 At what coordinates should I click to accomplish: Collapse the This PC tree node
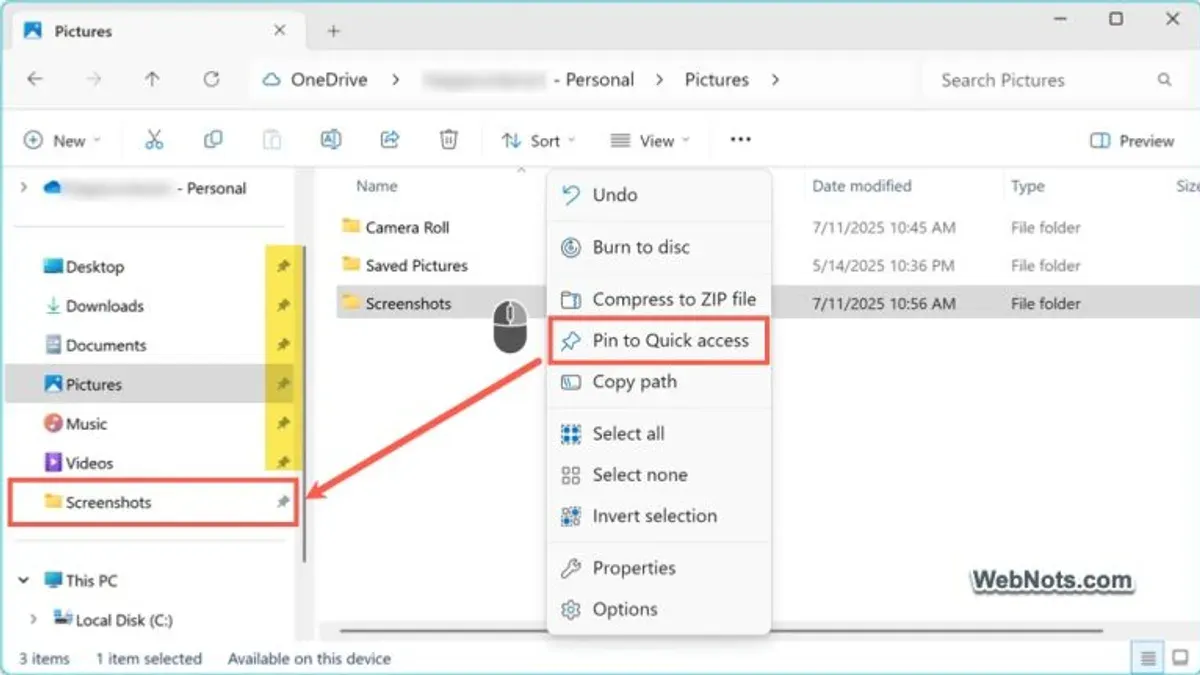click(x=24, y=580)
